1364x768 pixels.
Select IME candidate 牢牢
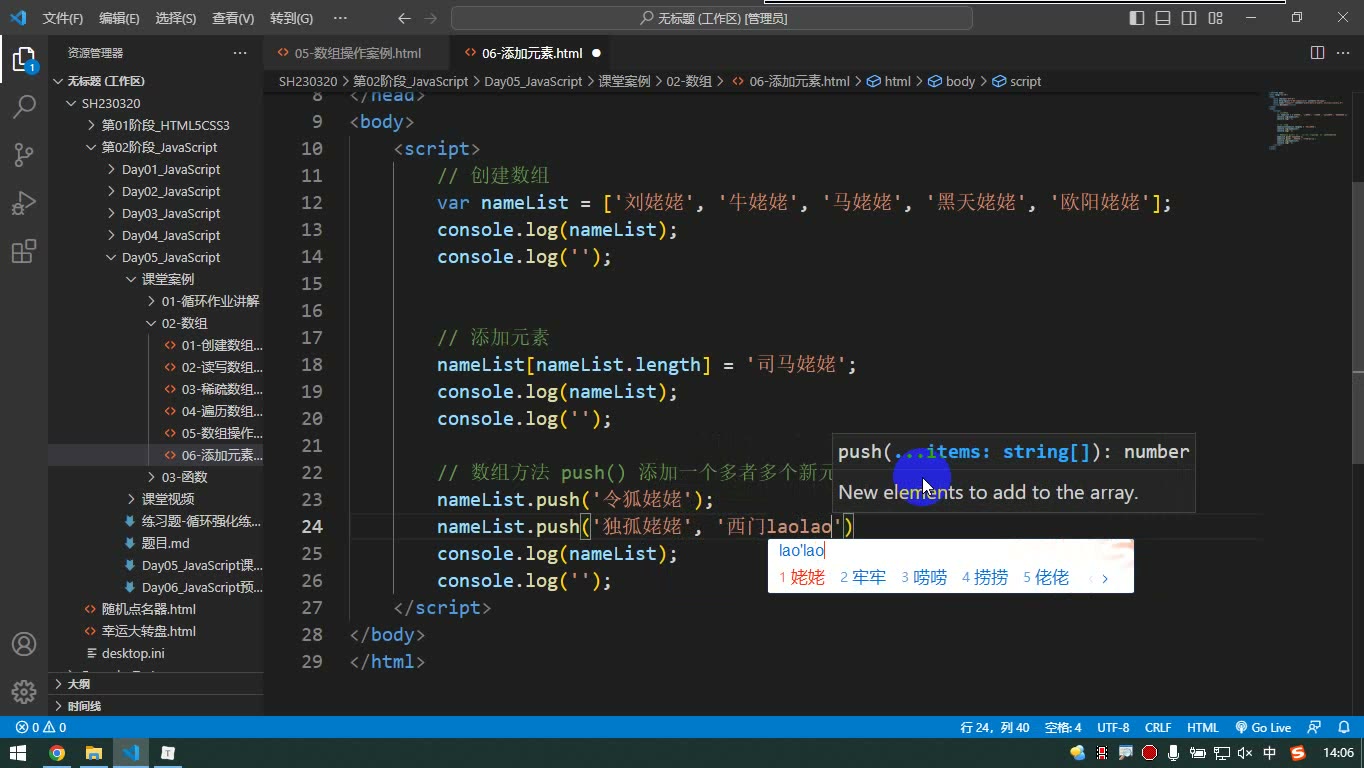click(863, 577)
